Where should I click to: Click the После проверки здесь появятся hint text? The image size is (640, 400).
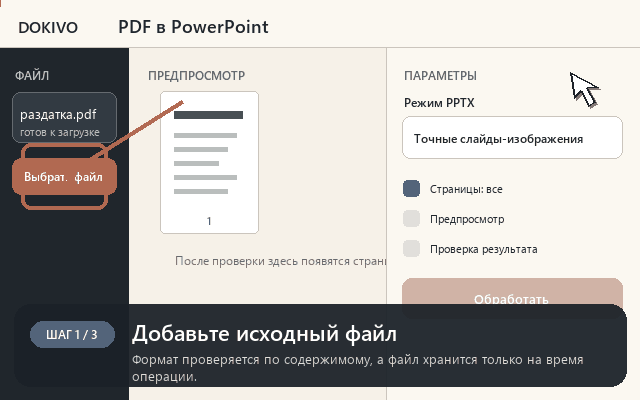coord(280,261)
